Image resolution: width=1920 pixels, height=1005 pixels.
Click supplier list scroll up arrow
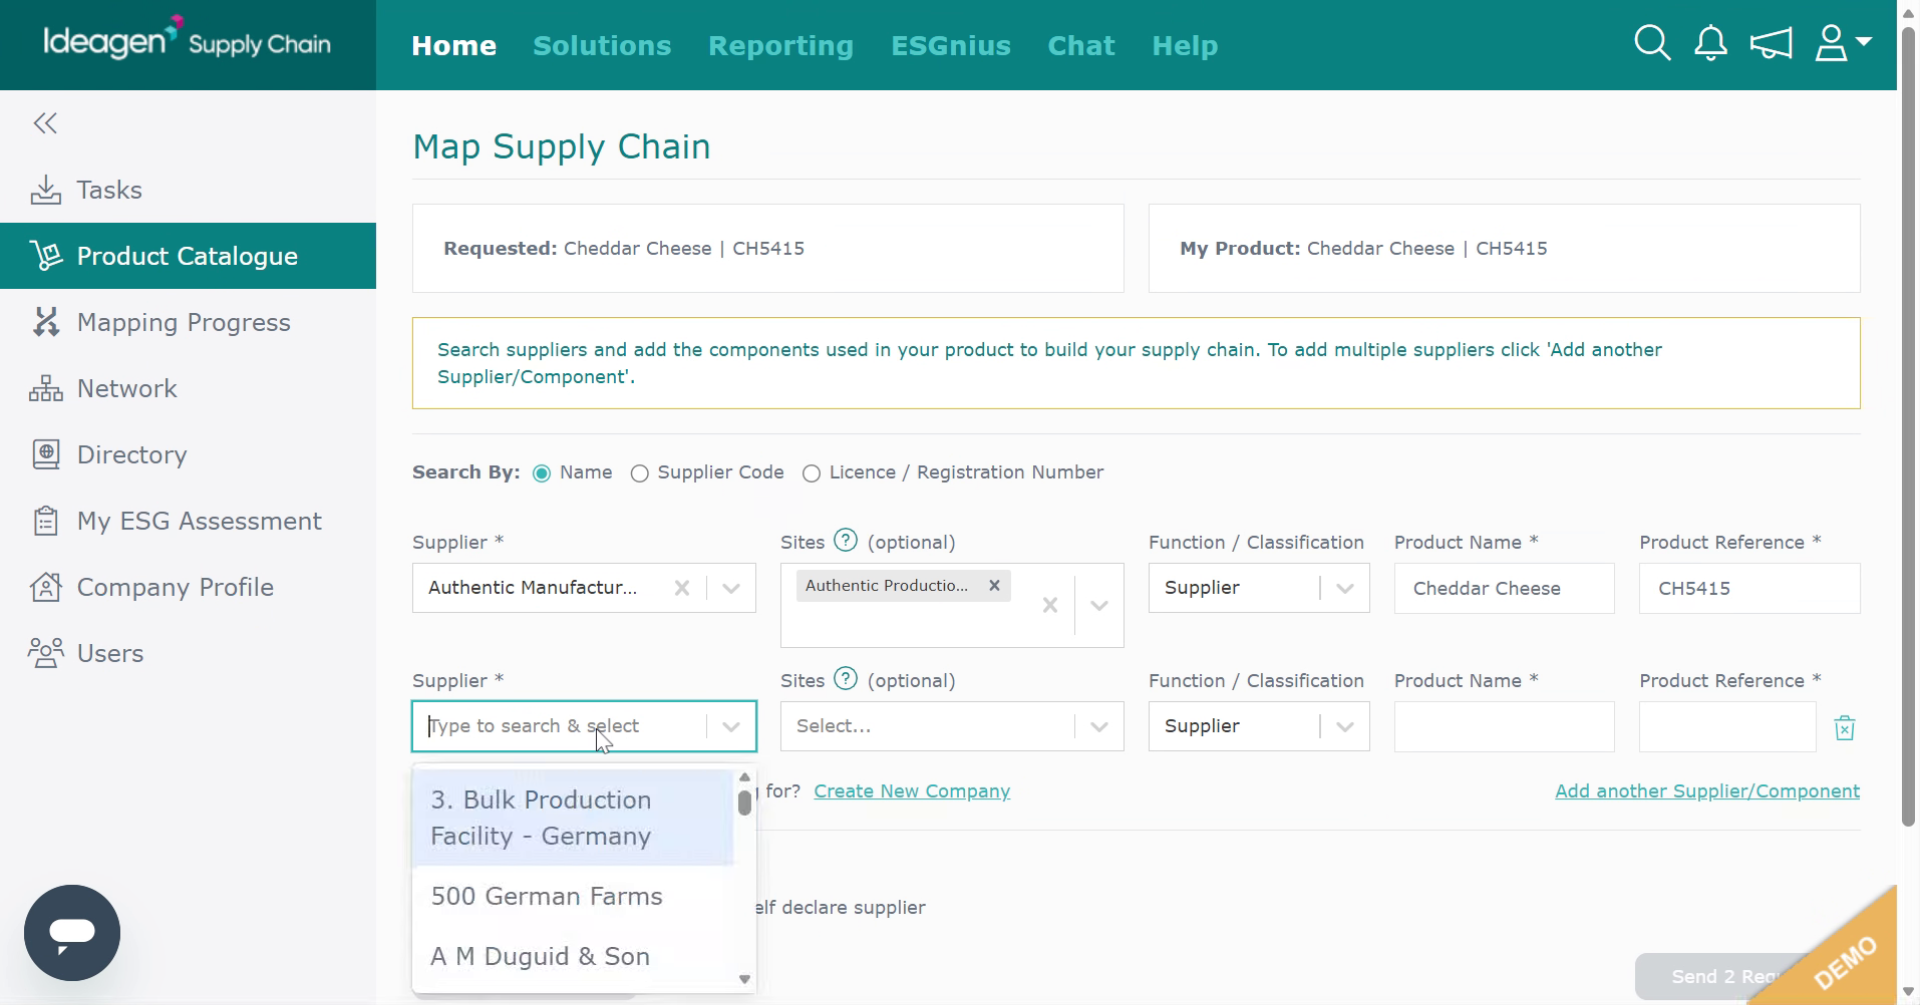tap(744, 777)
